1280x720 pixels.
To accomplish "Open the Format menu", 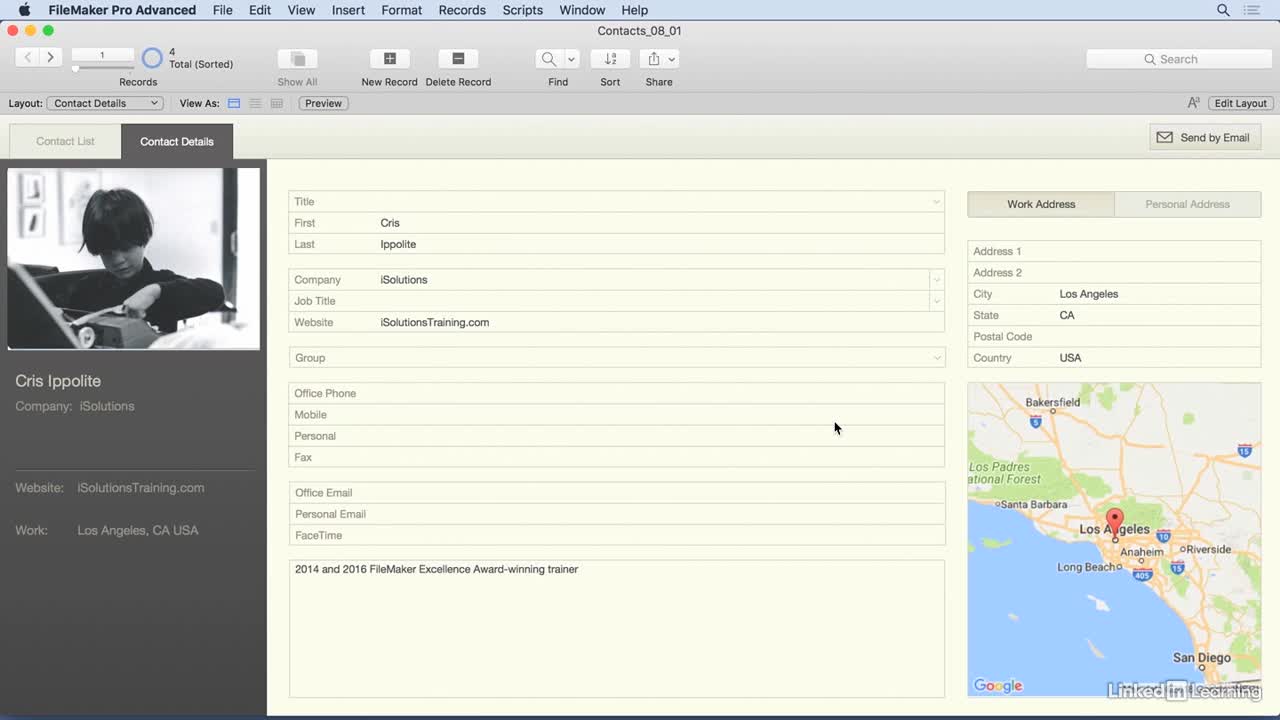I will coord(402,10).
